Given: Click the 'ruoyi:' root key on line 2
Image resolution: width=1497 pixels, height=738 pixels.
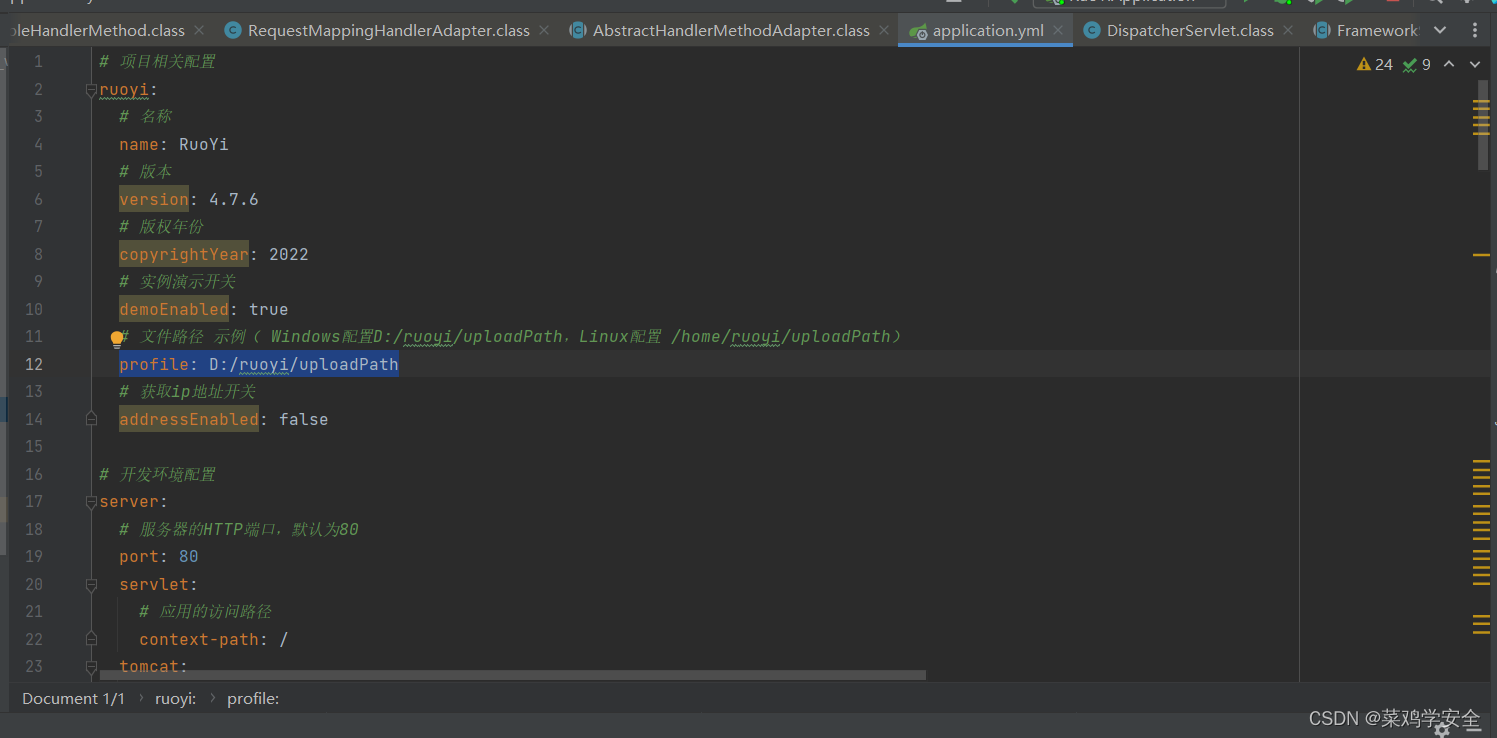Looking at the screenshot, I should click(128, 89).
